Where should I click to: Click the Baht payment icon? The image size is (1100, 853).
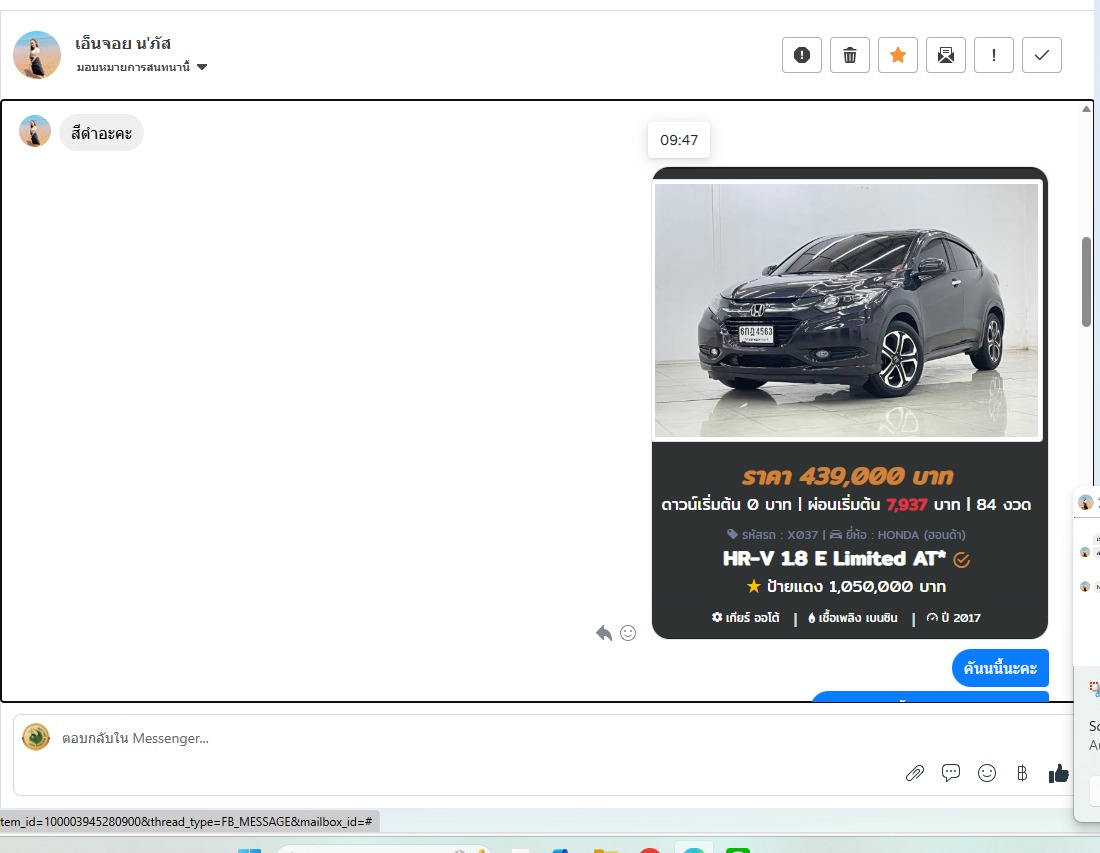tap(1022, 773)
